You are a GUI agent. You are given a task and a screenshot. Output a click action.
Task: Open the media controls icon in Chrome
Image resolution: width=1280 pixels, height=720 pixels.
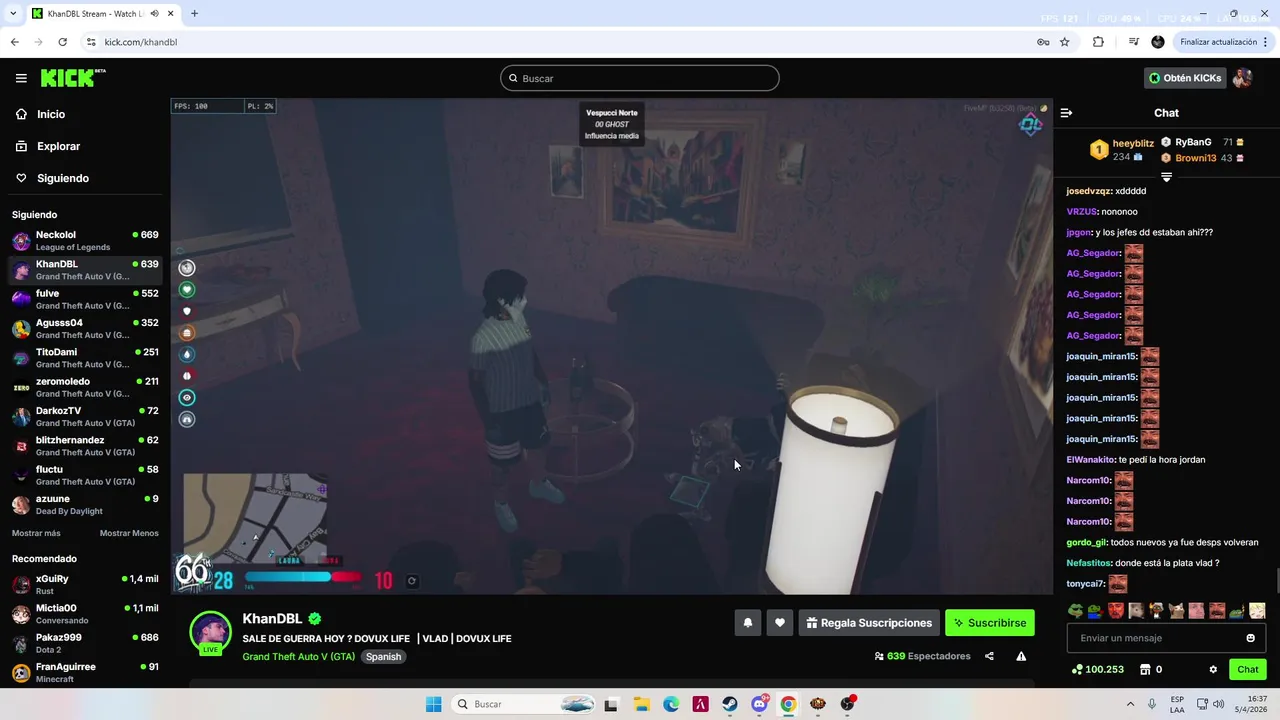(x=1133, y=42)
